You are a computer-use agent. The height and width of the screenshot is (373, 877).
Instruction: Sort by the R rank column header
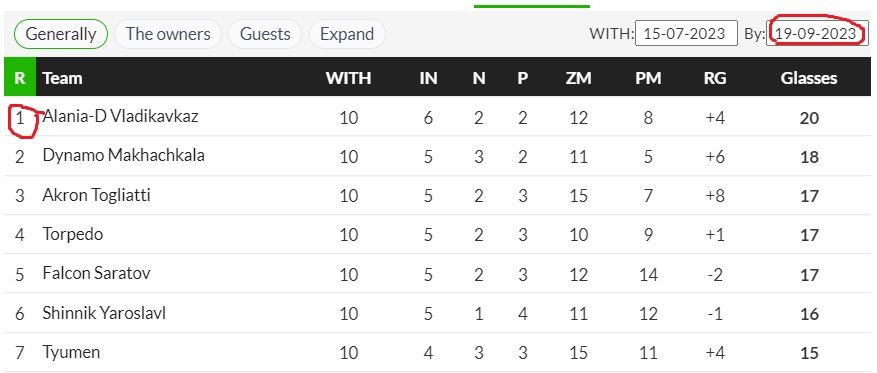click(x=20, y=77)
